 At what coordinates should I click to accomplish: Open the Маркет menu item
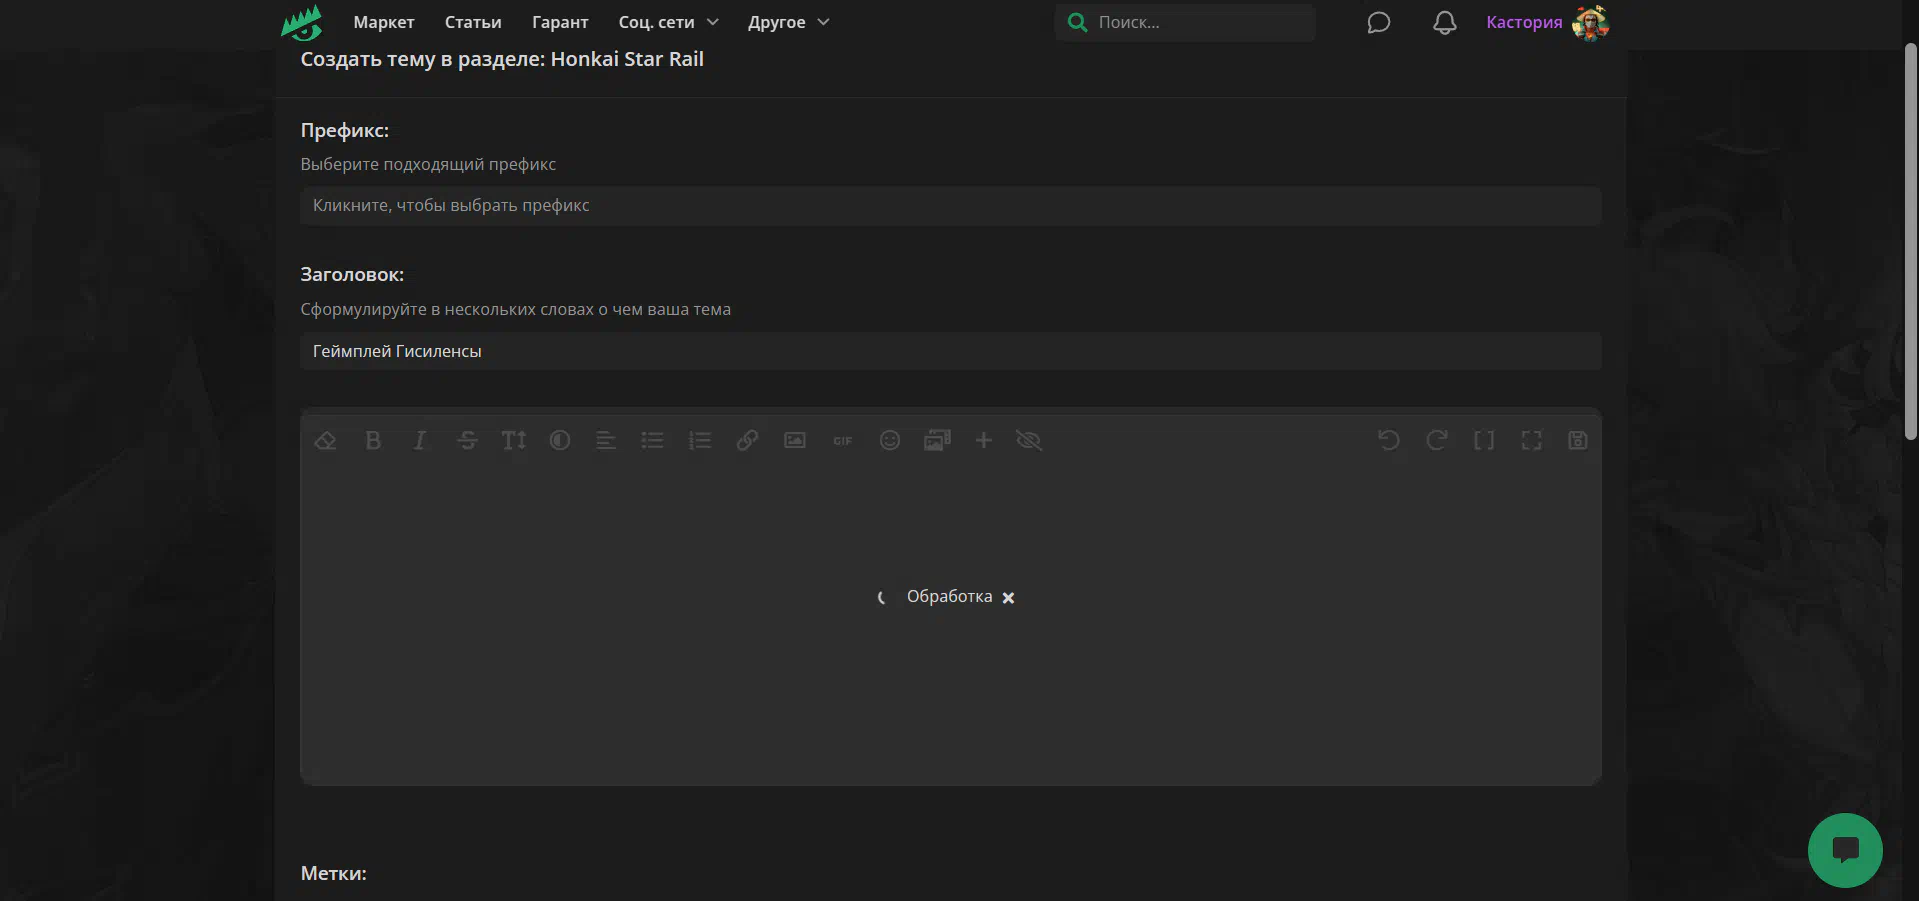(x=383, y=22)
